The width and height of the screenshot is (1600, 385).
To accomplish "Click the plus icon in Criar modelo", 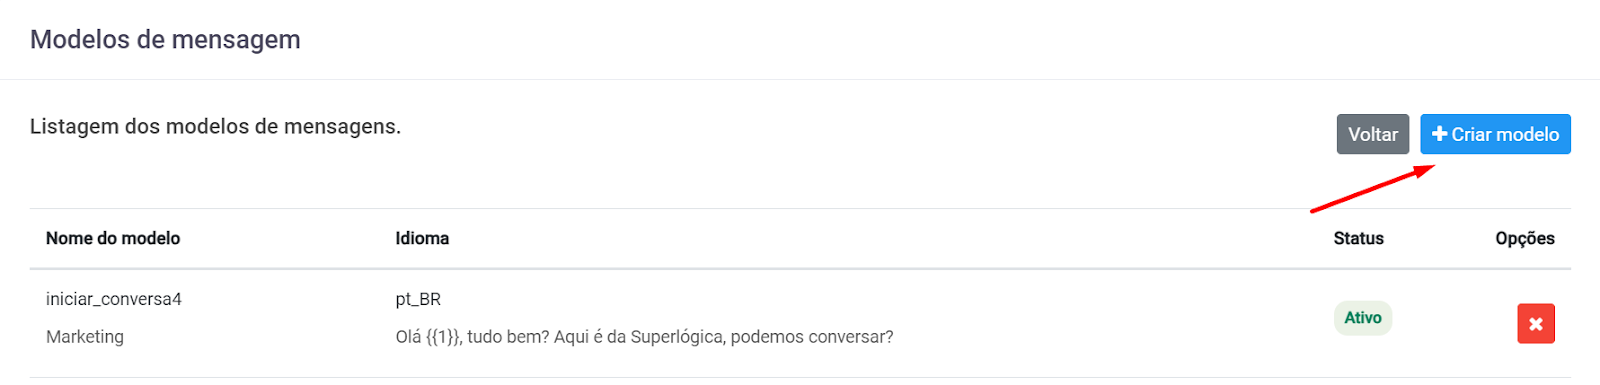I will (x=1439, y=134).
